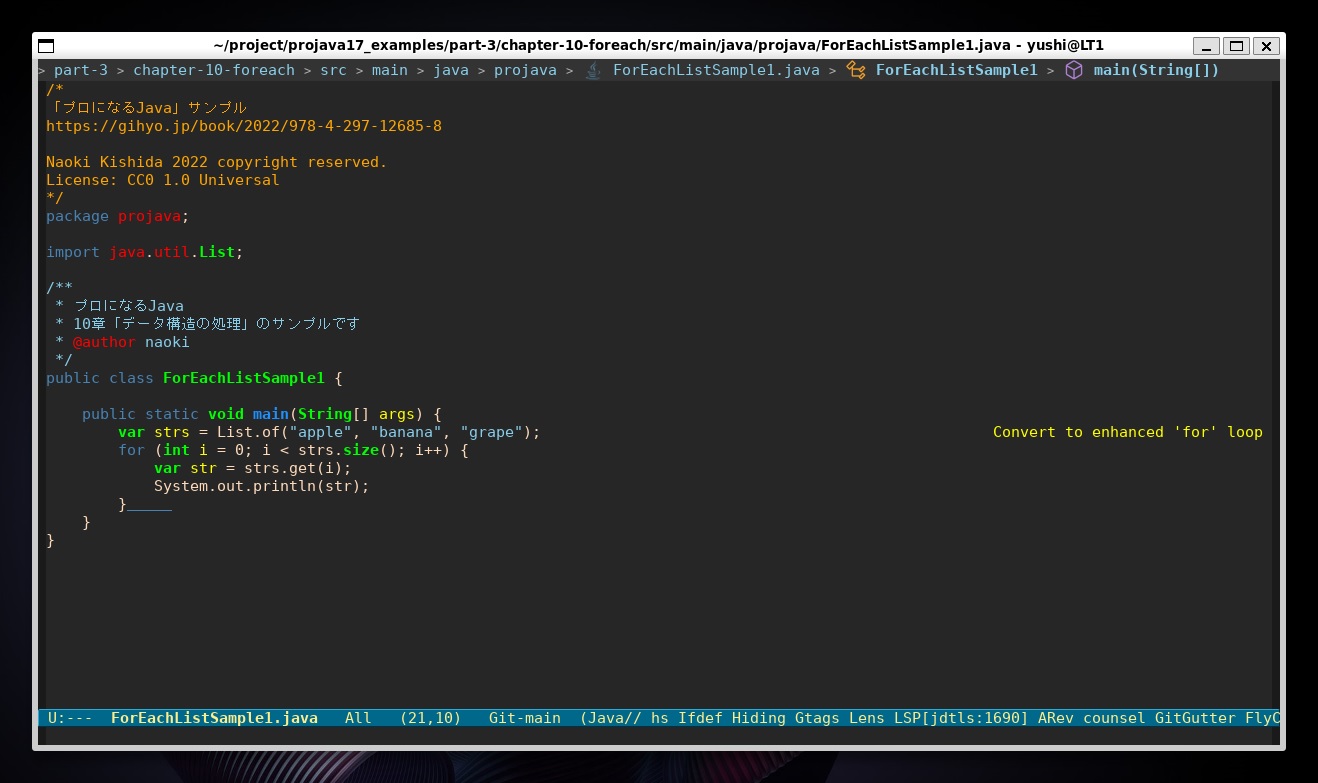
Task: Click the class symbol icon in breadcrumb
Action: tap(856, 70)
